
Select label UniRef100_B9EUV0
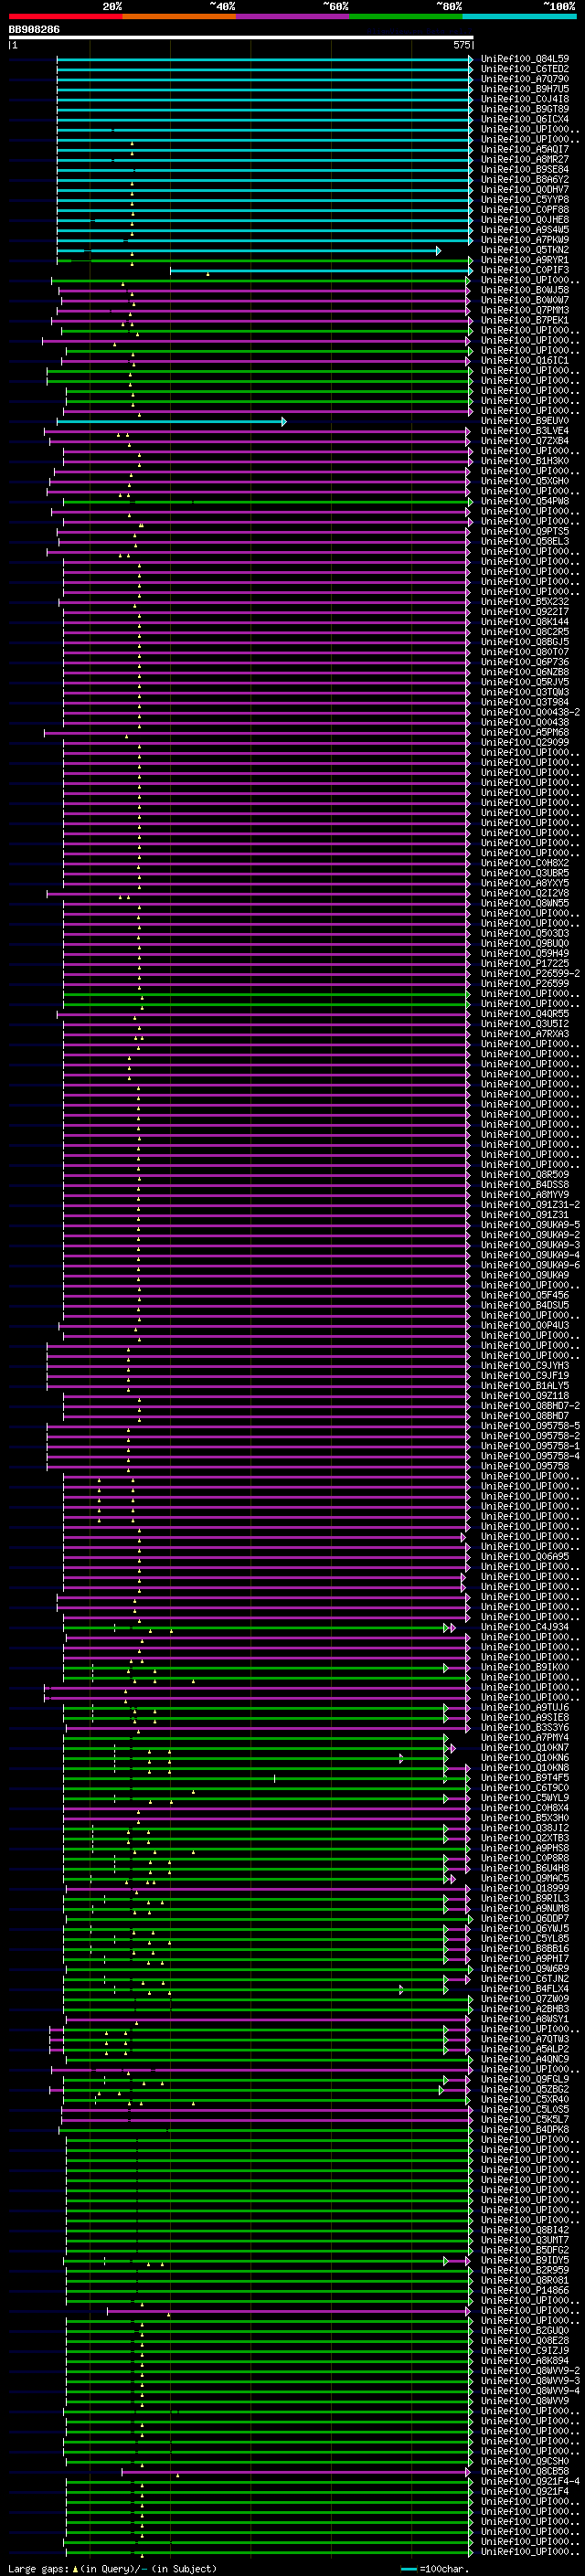coord(525,421)
